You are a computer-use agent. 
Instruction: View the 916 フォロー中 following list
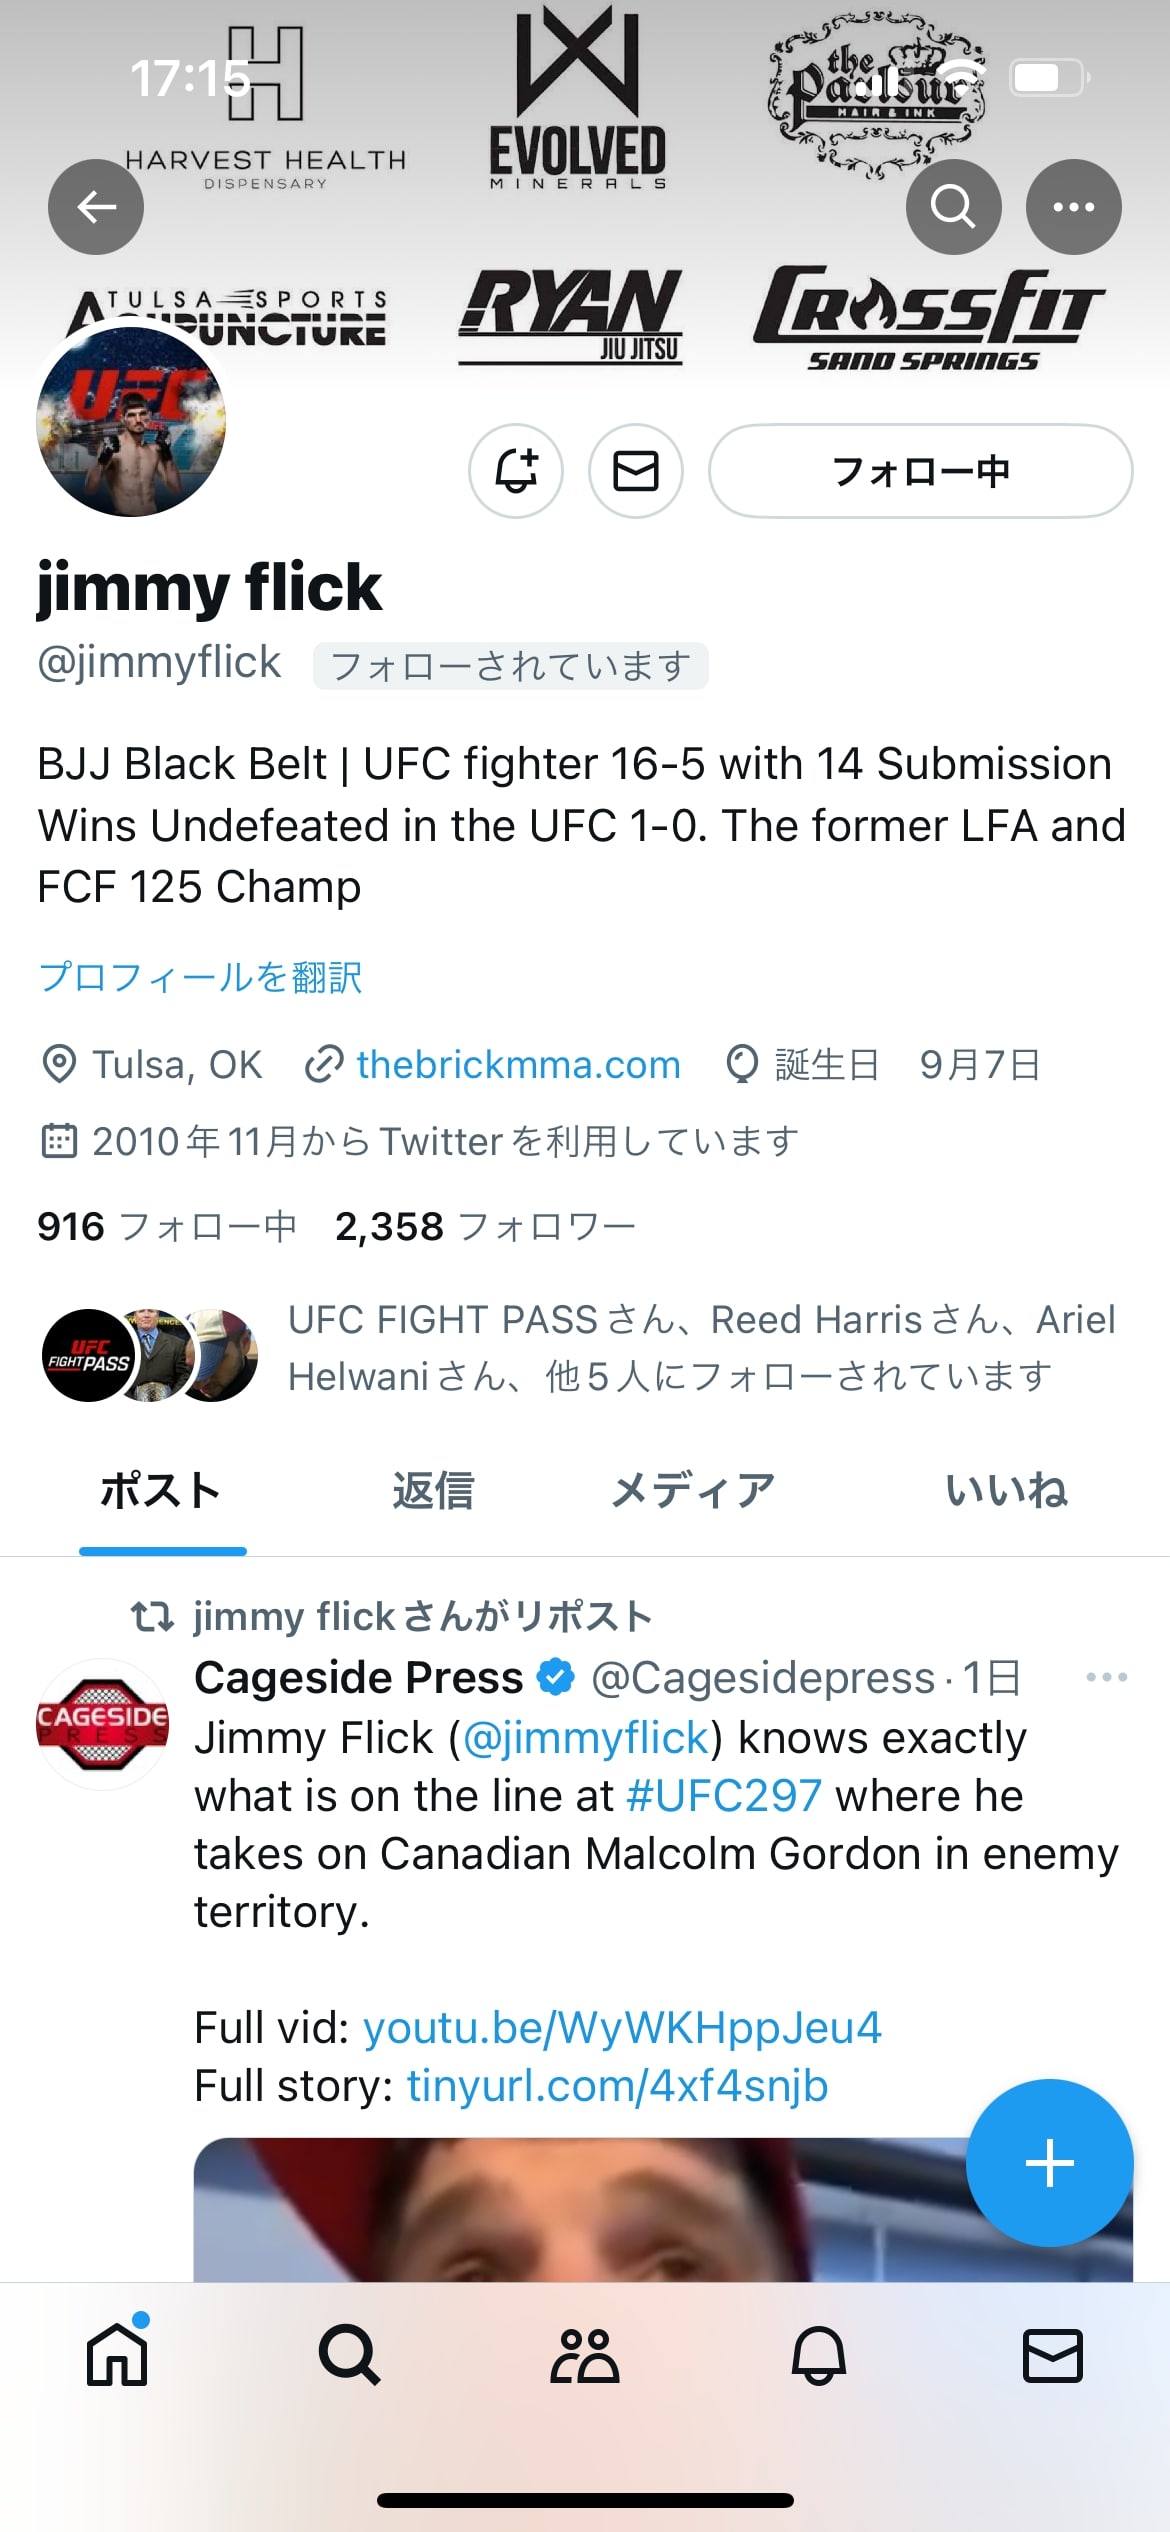167,1227
